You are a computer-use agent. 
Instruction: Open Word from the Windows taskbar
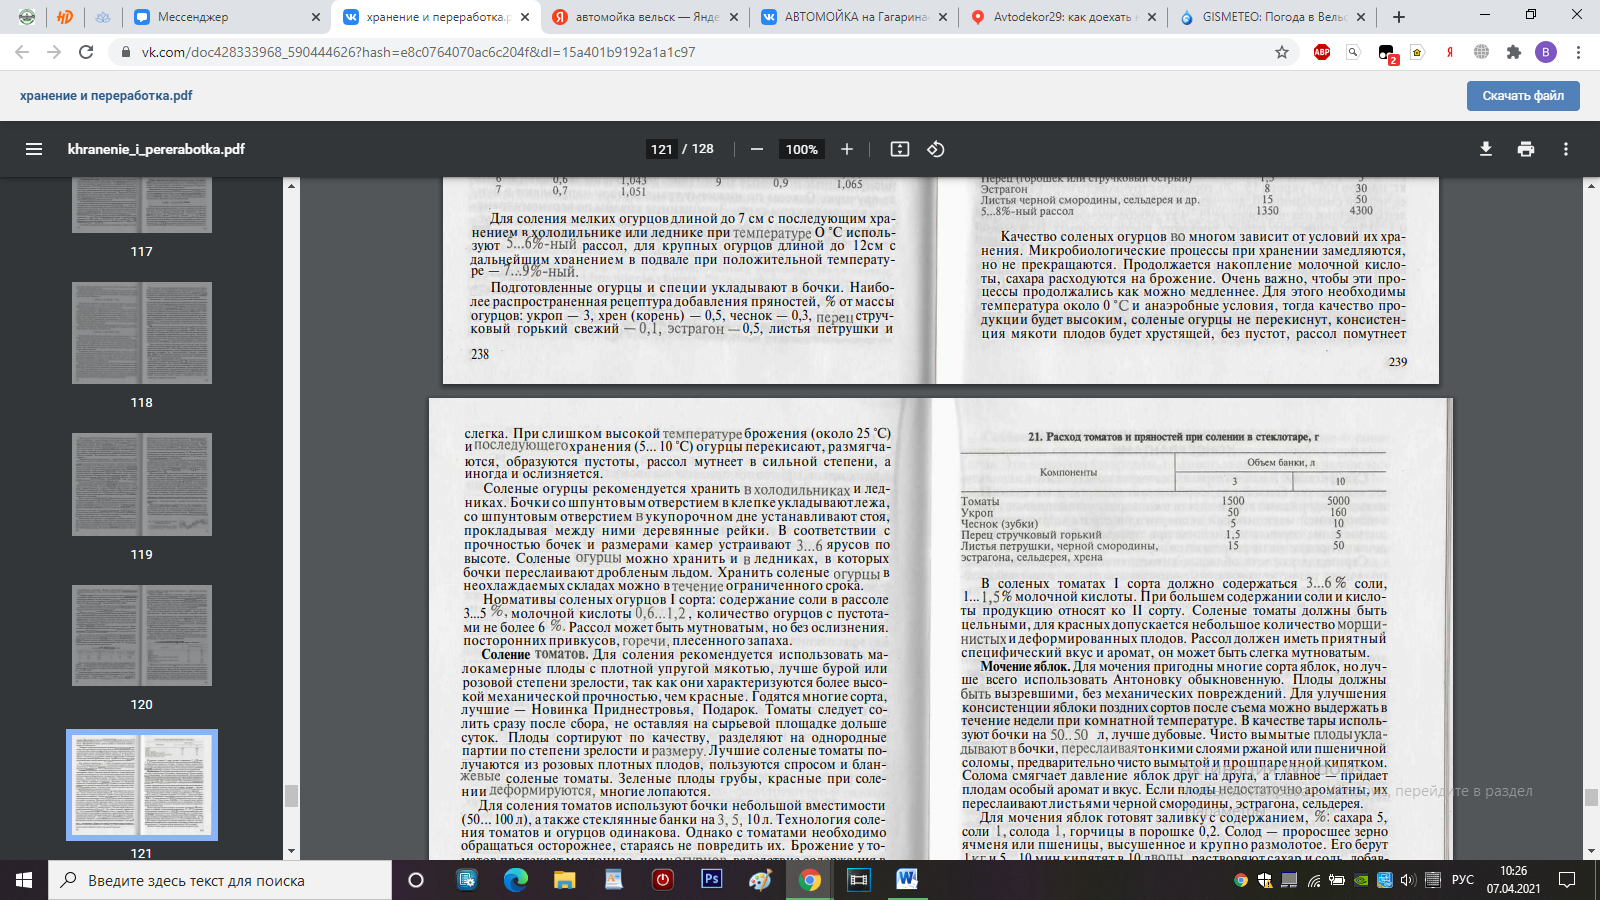point(907,880)
